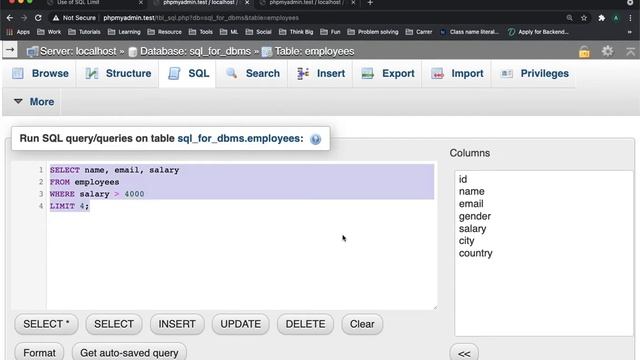Open the Insert tab
640x360 pixels.
tap(321, 73)
